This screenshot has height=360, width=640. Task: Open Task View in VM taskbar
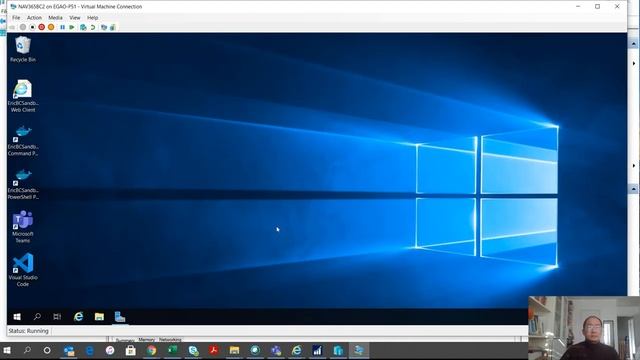57,317
